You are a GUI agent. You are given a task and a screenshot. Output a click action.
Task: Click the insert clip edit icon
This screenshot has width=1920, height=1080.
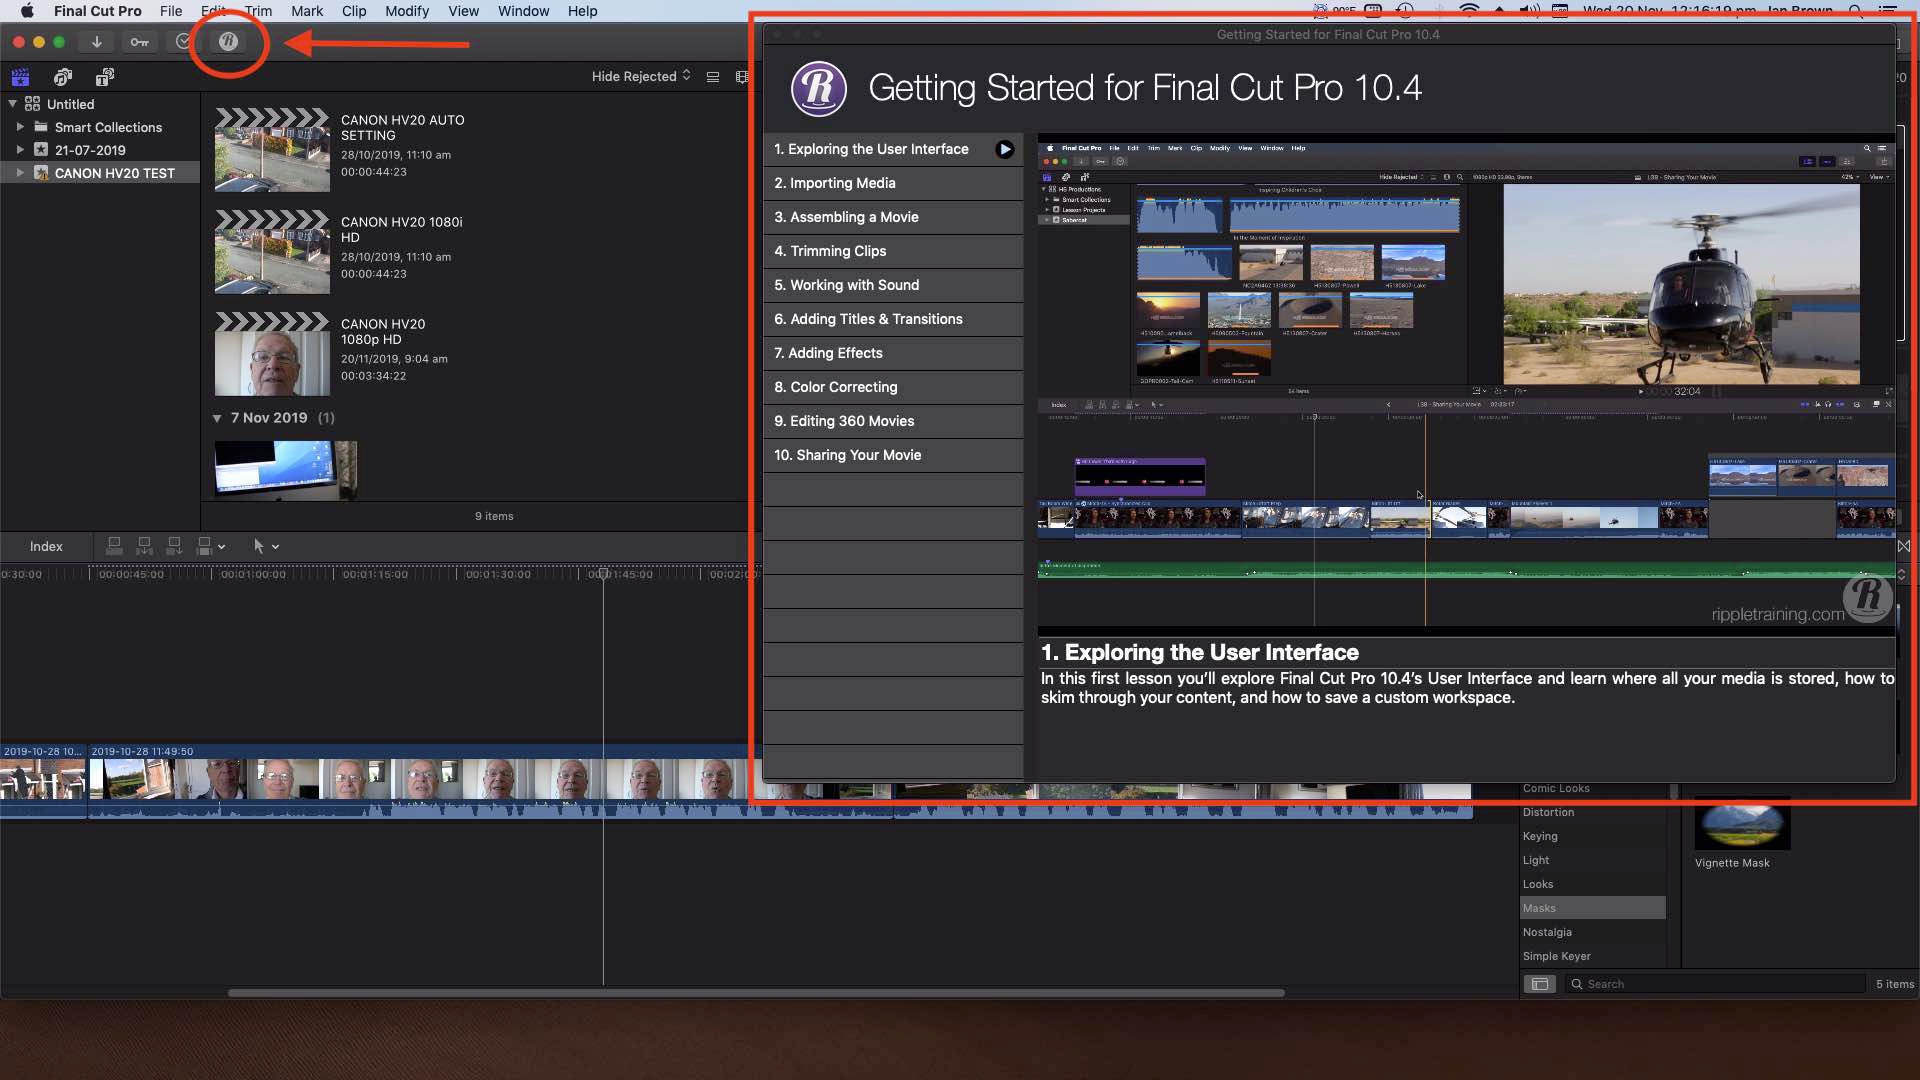pos(144,546)
